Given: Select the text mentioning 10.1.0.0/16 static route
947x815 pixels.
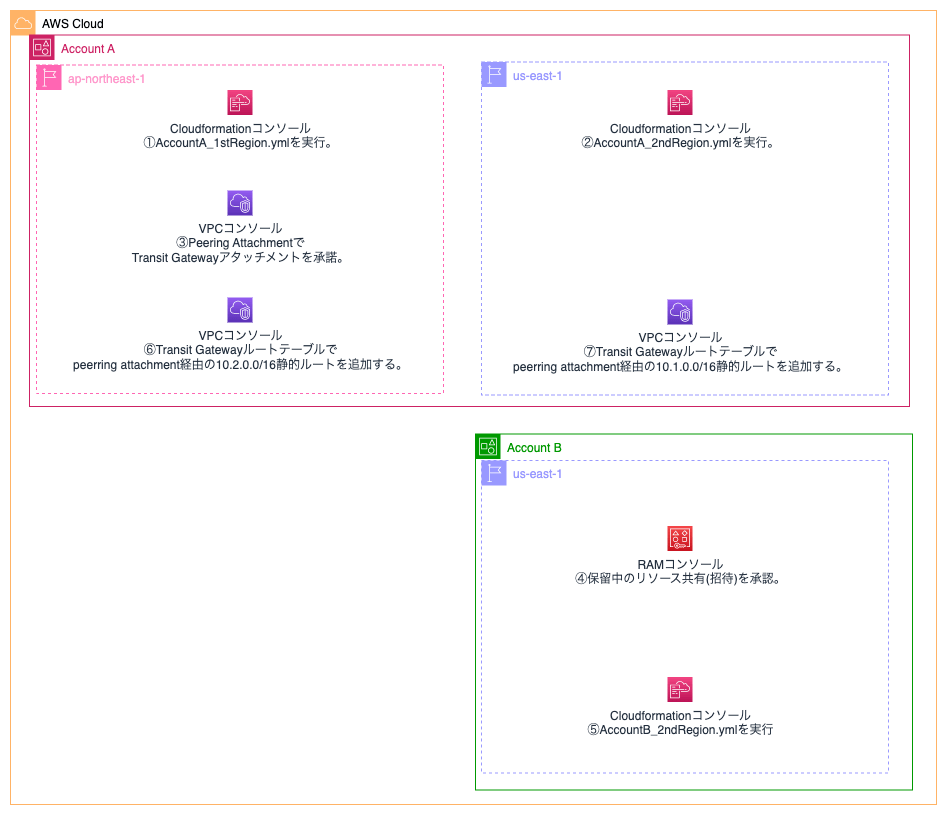Looking at the screenshot, I should coord(679,367).
